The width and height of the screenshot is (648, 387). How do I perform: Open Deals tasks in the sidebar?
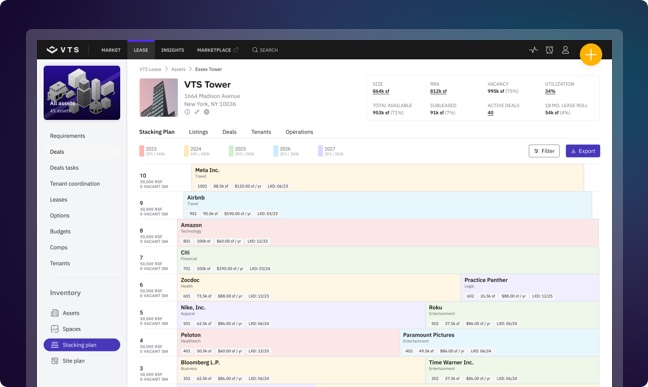pos(64,168)
